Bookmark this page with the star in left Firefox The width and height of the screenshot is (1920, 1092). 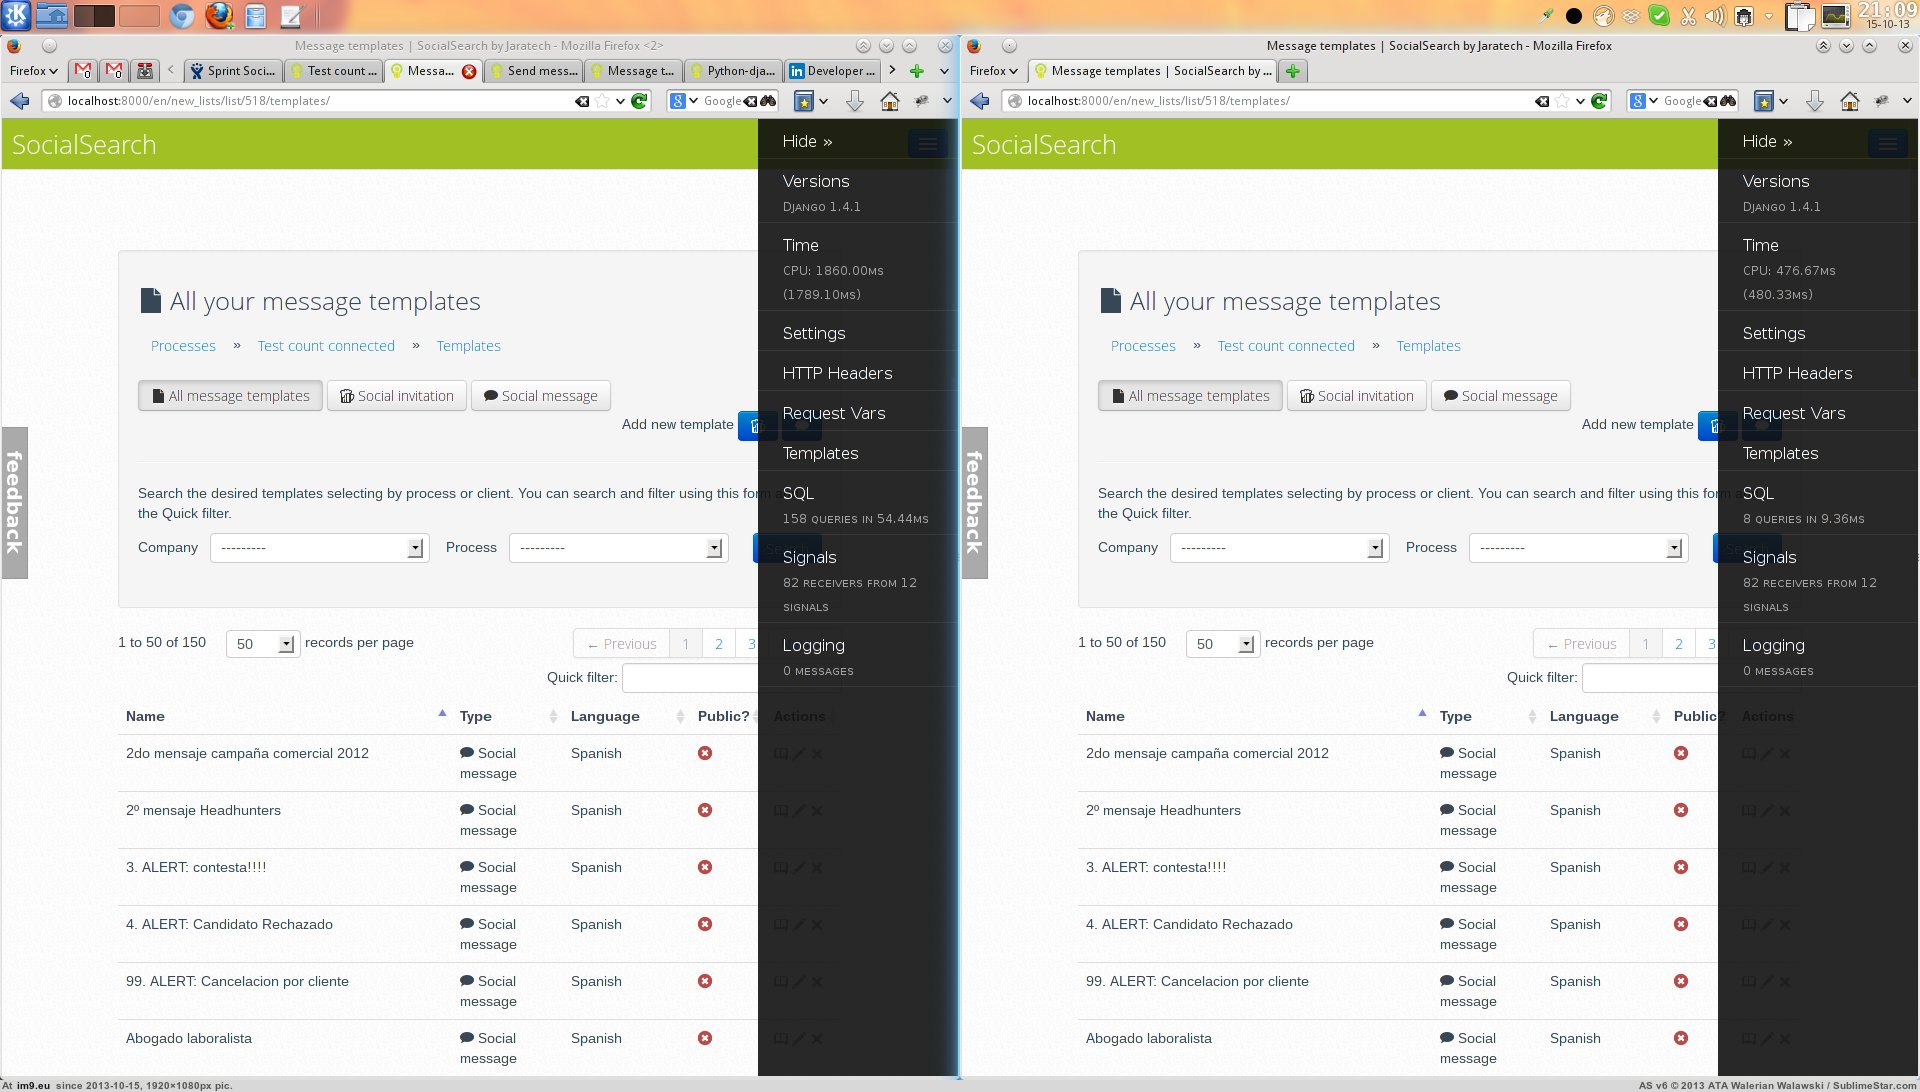tap(602, 101)
